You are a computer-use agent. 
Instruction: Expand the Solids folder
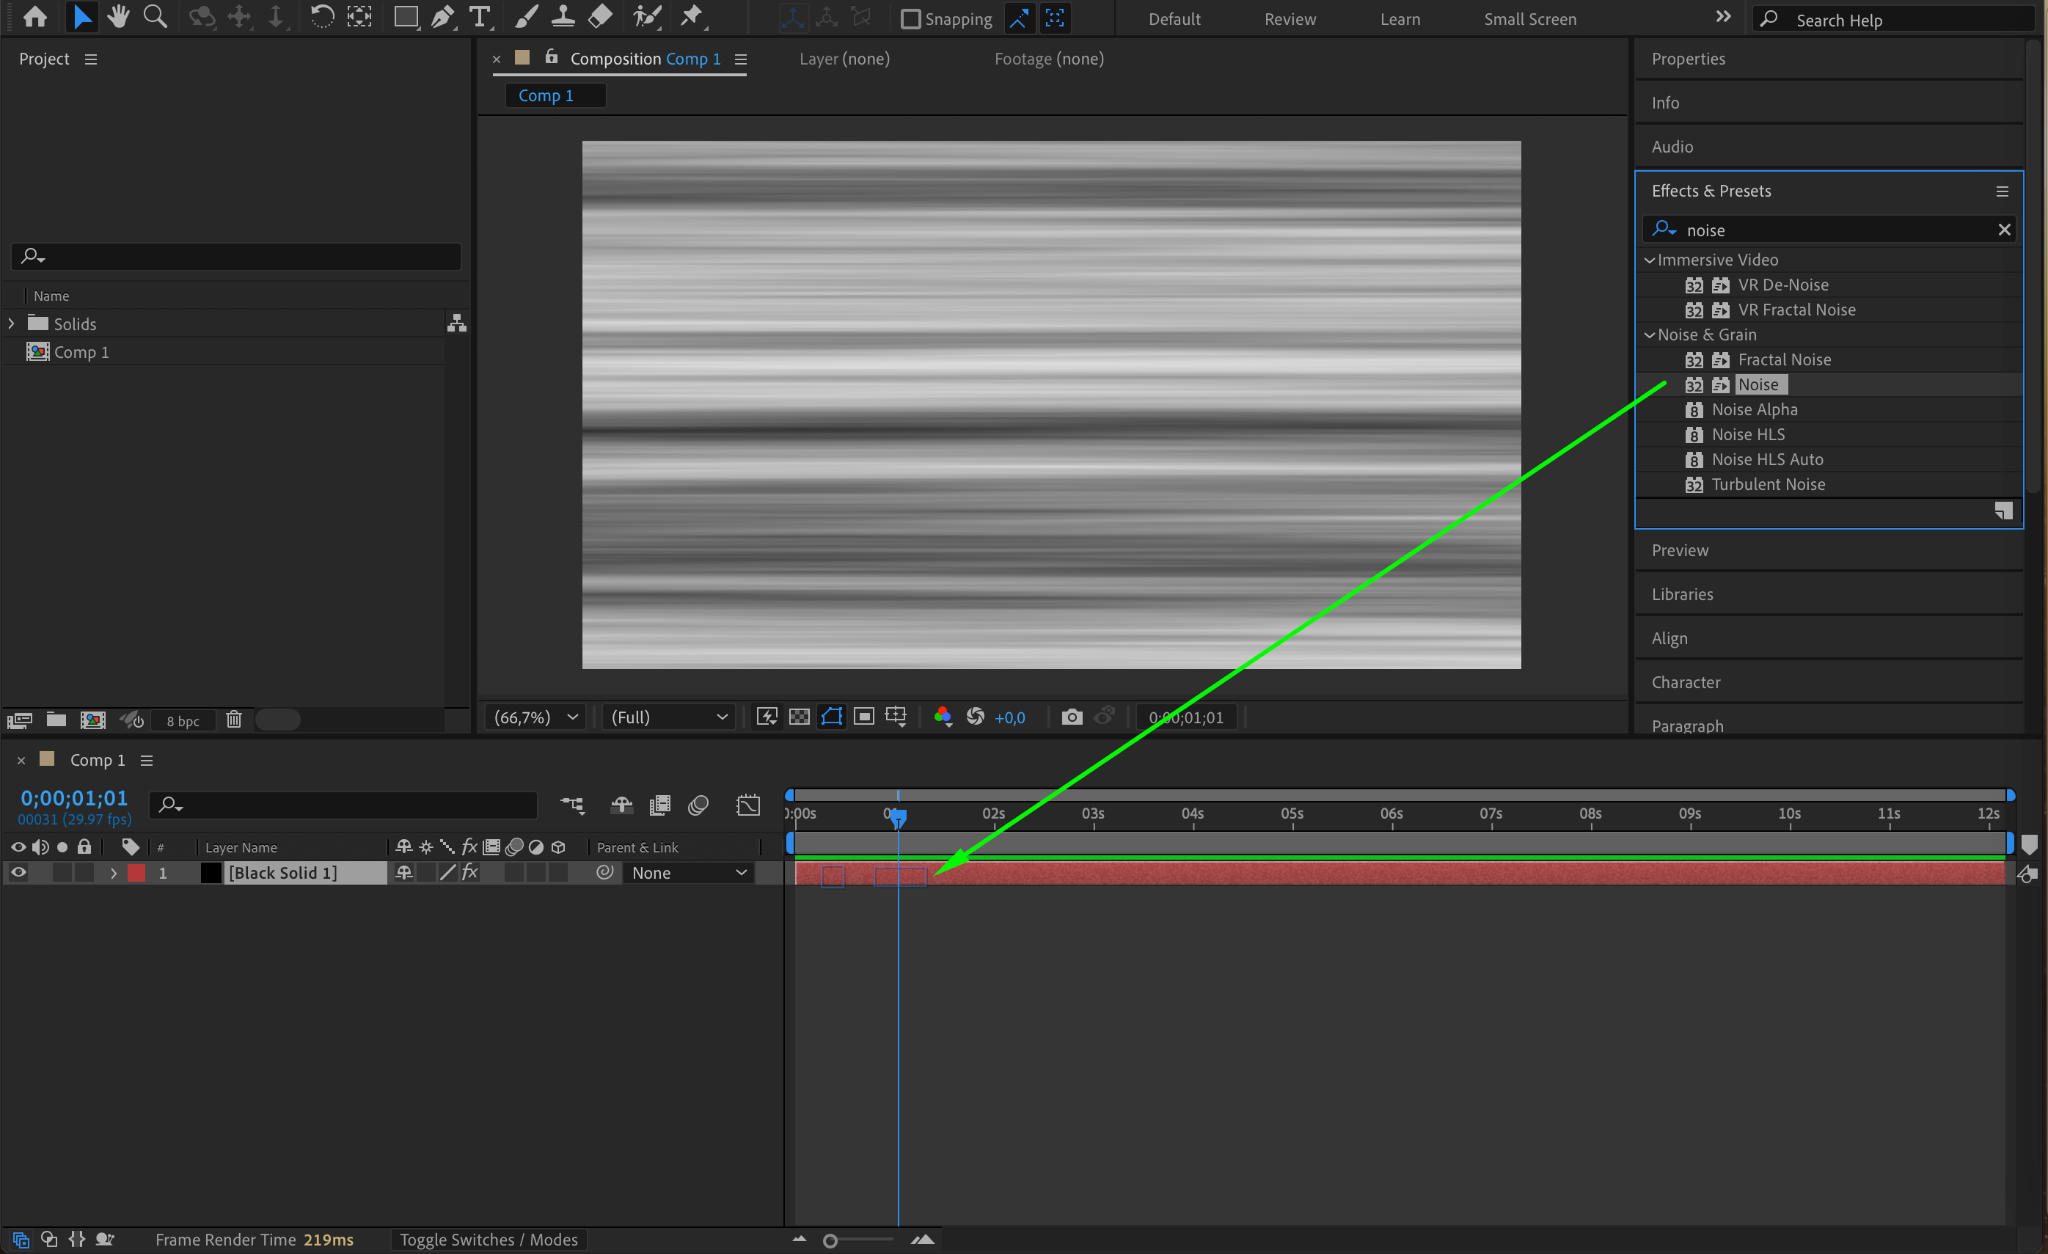[x=11, y=324]
